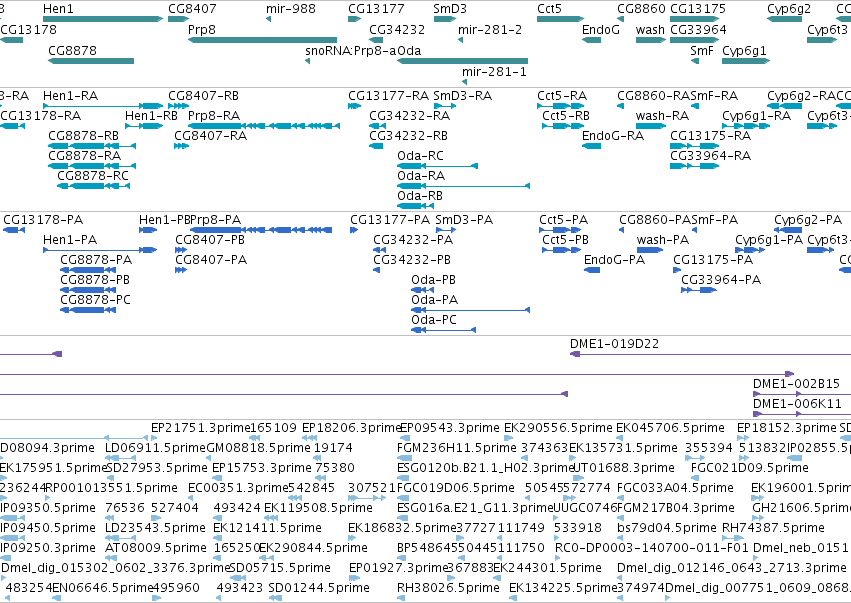Click the CG34232-RB transcript label
The image size is (851, 603).
coord(408,136)
